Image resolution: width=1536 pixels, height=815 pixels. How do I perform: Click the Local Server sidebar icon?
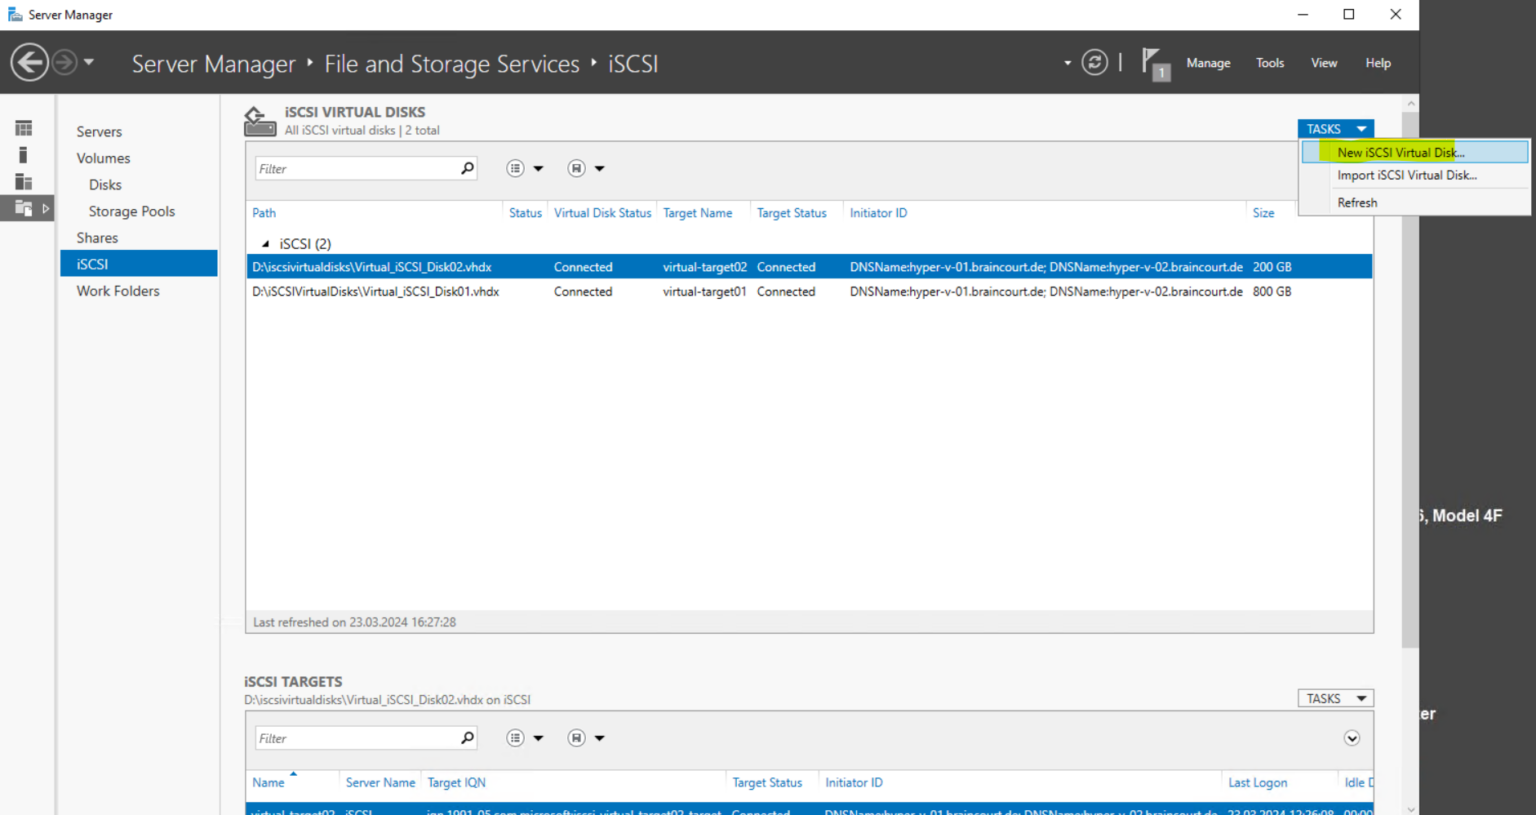pyautogui.click(x=24, y=155)
